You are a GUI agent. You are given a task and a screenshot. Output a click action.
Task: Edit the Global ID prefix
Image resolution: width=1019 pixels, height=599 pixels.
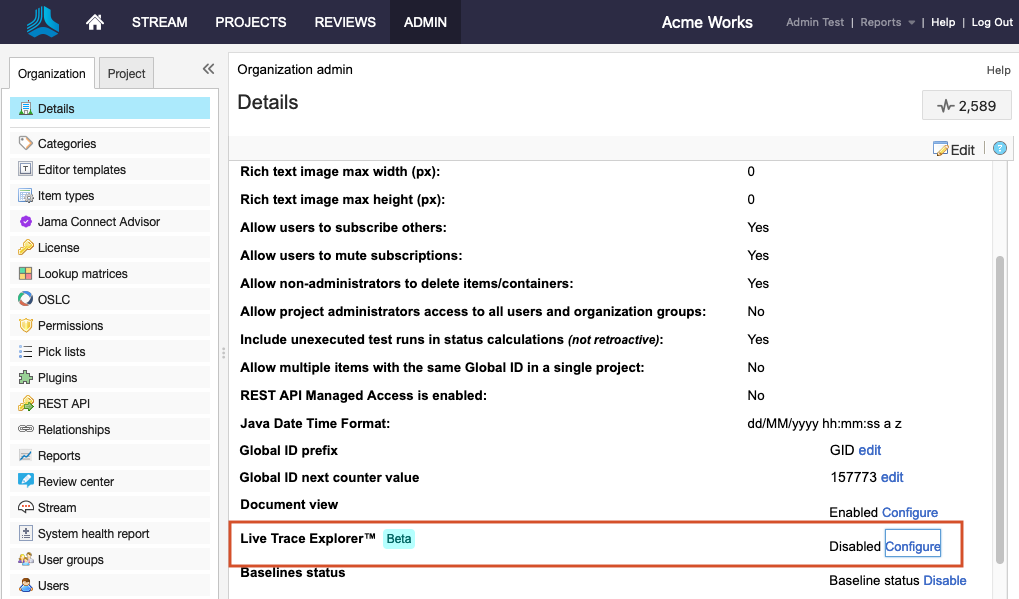coord(869,451)
